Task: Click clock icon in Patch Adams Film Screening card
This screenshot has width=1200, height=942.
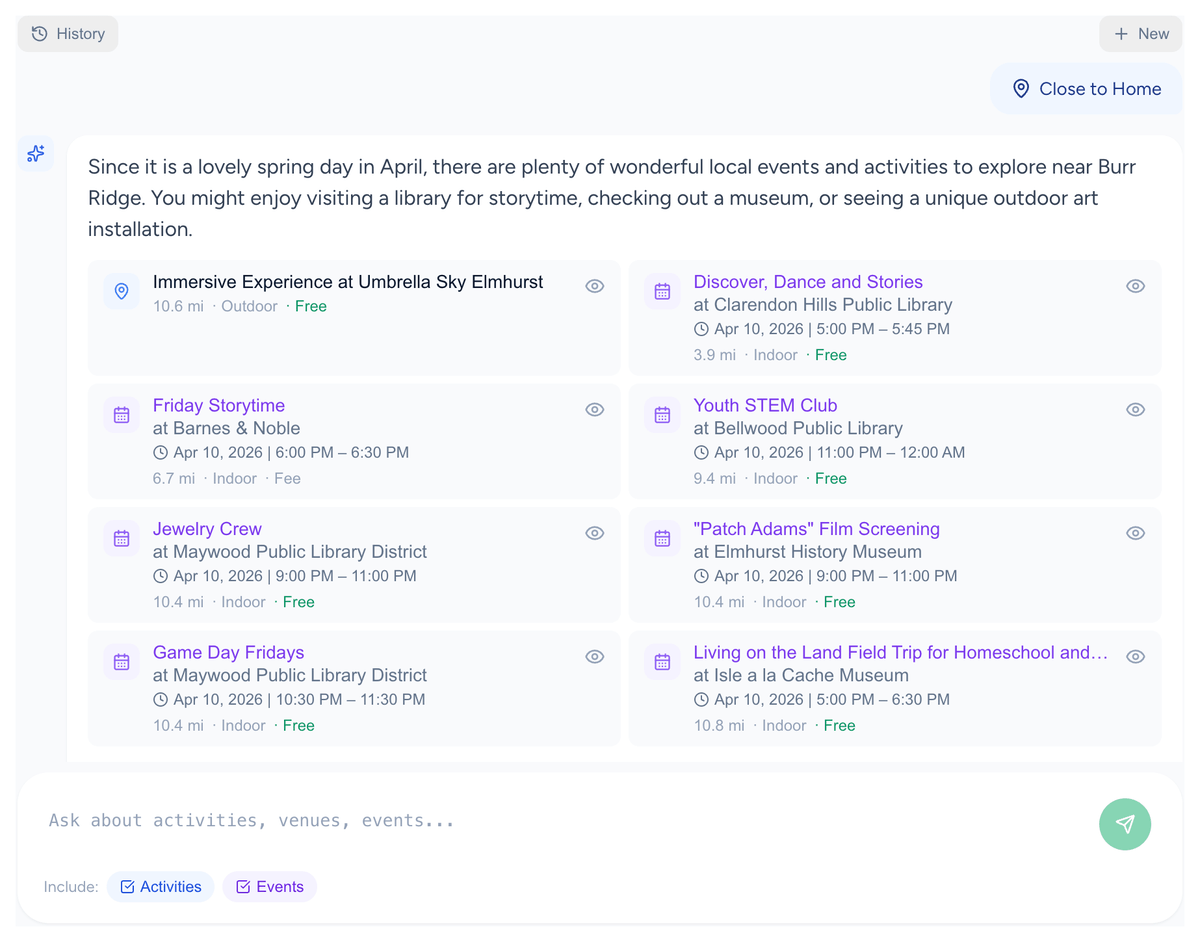Action: click(x=701, y=577)
